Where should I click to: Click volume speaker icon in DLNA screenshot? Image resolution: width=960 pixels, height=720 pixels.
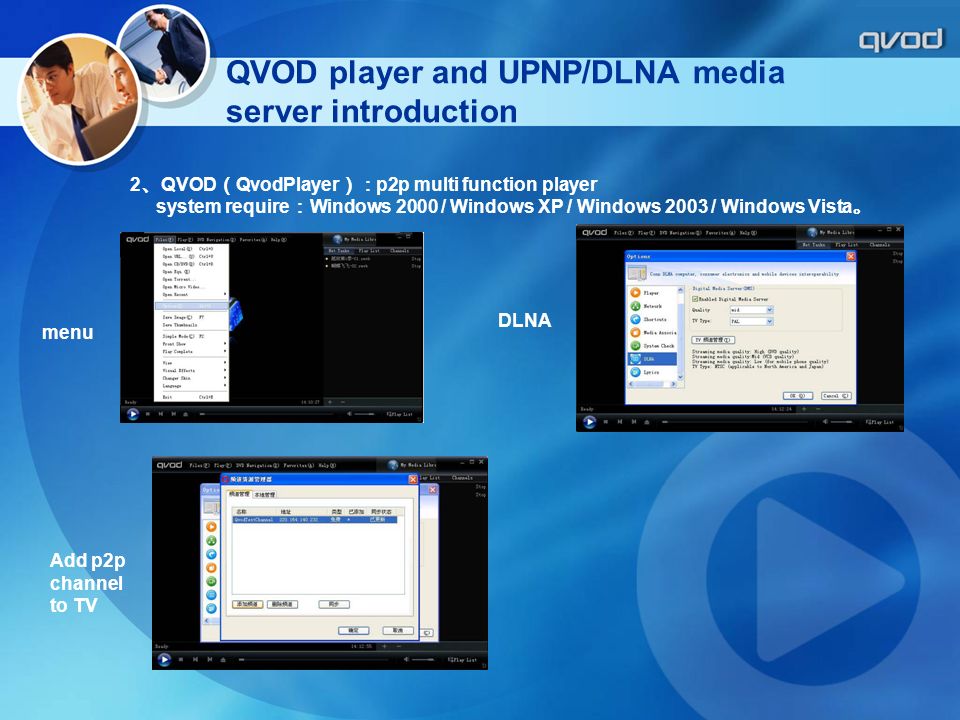[x=825, y=422]
